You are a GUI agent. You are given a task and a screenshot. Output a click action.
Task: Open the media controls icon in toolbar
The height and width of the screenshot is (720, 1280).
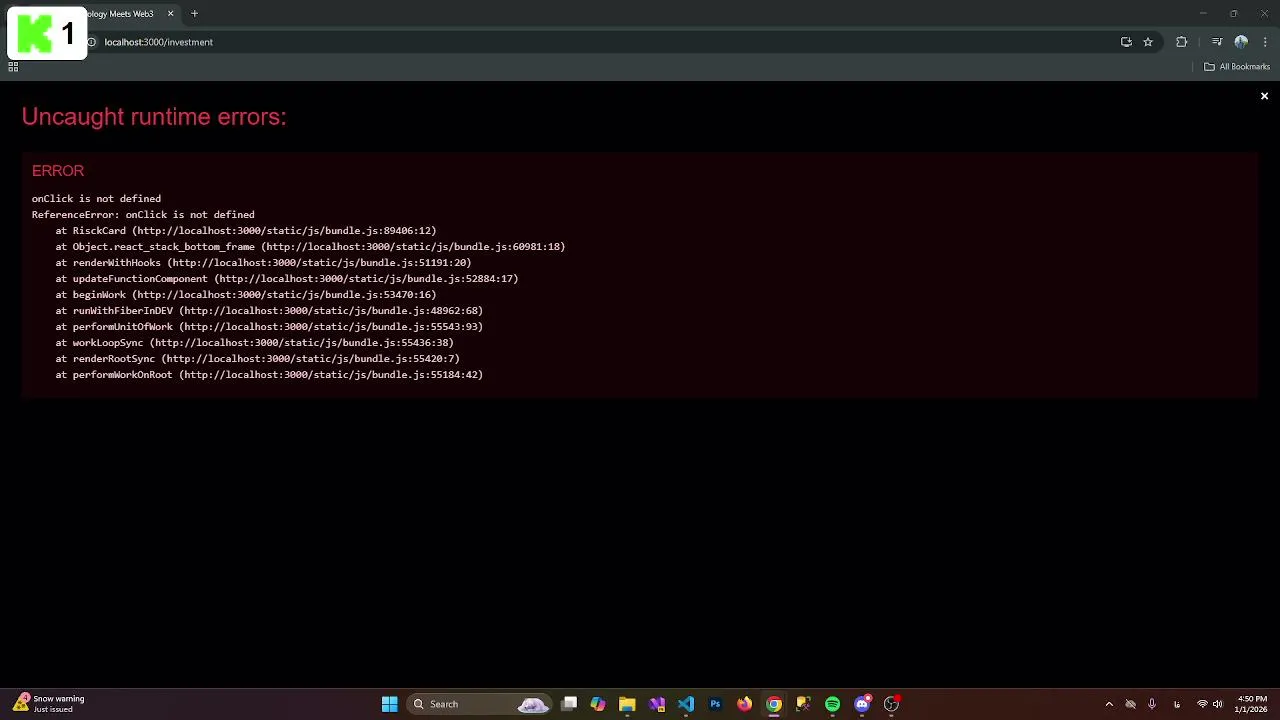tap(1217, 42)
